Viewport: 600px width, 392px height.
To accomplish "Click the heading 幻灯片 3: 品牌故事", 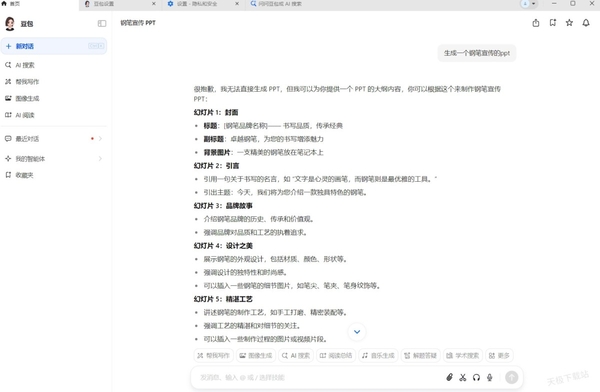I will pyautogui.click(x=223, y=206).
